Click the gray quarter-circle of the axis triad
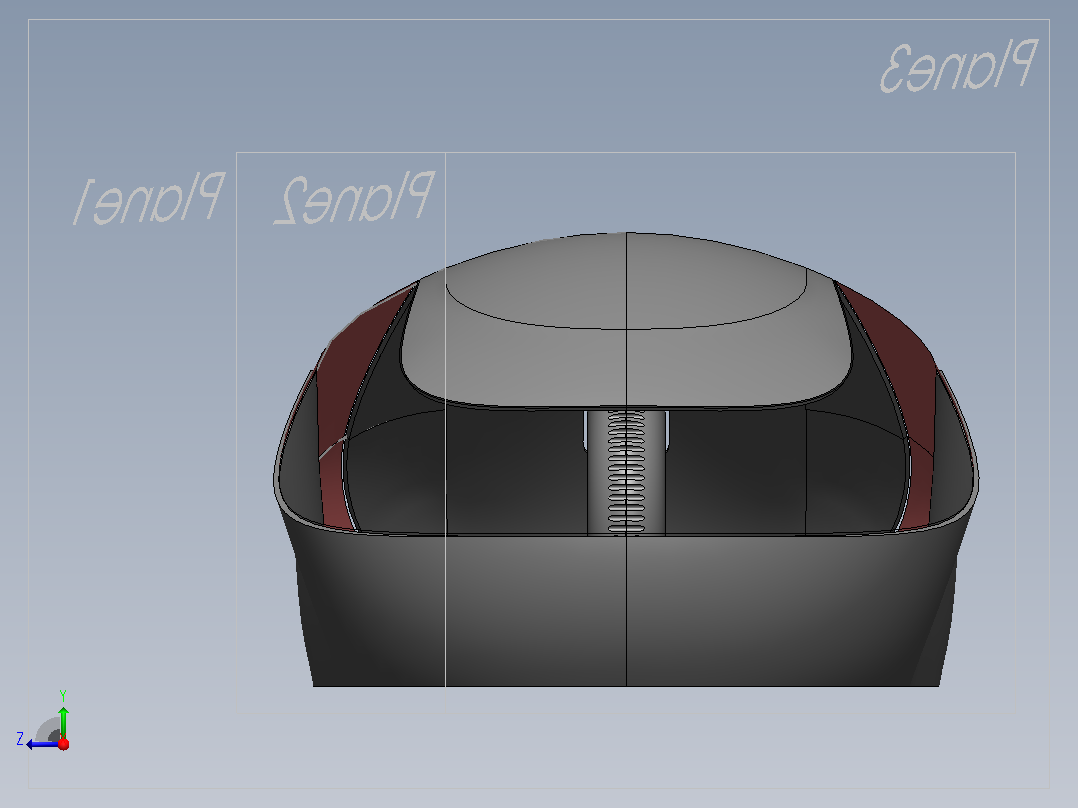Screen dimensions: 1078x808 pos(48,730)
